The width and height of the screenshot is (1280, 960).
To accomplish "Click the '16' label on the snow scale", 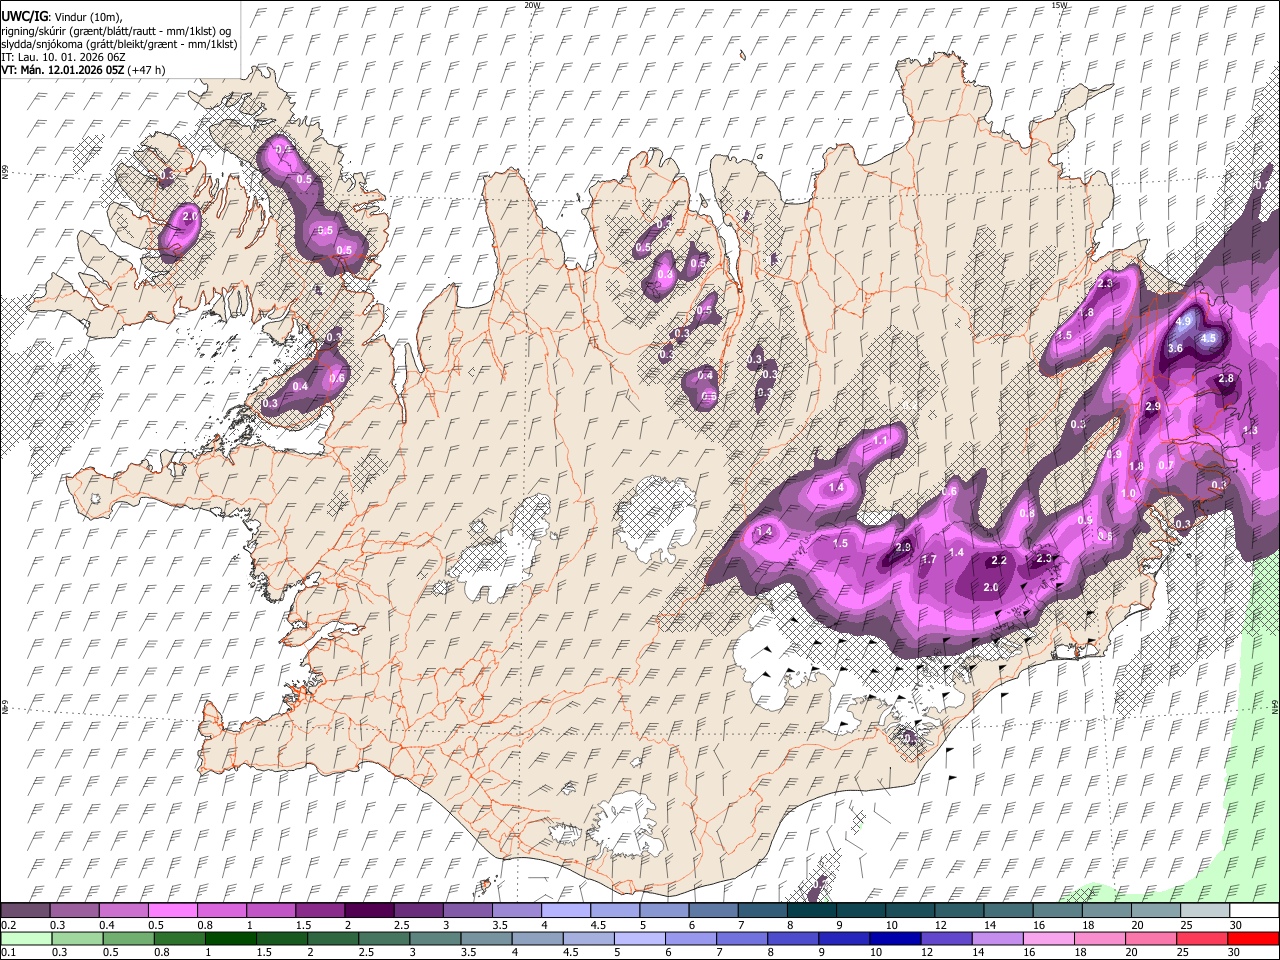I will pos(1040,925).
